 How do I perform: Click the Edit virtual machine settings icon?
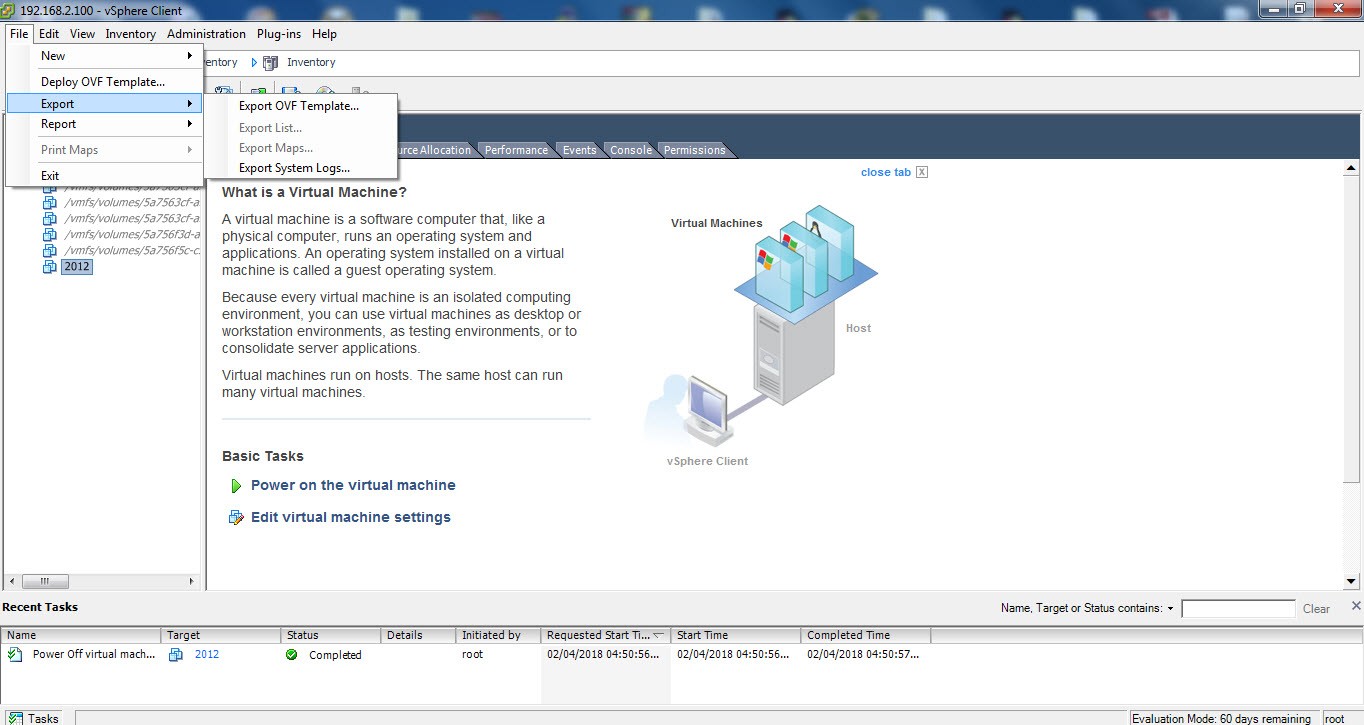coord(236,518)
